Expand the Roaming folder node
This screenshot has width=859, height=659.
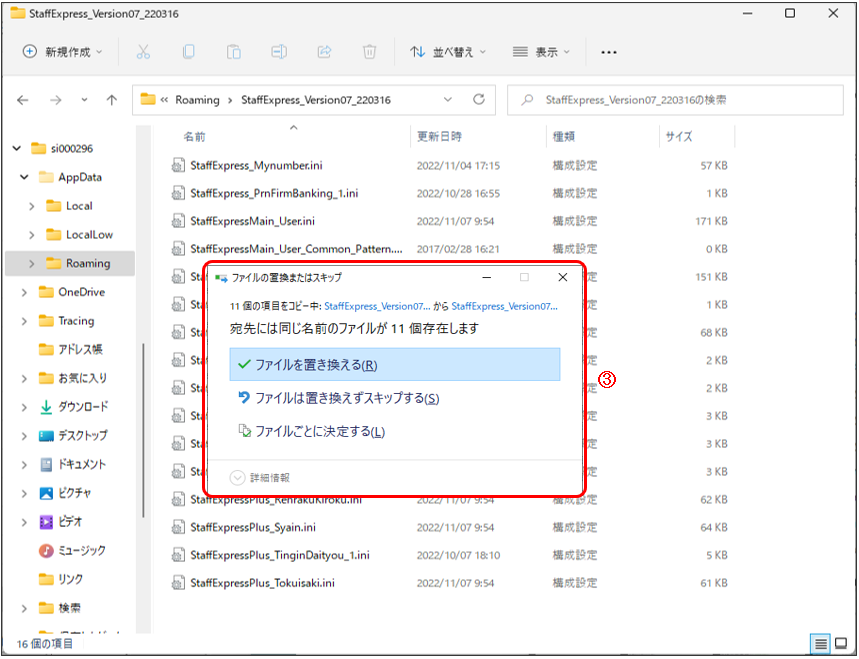(x=31, y=263)
